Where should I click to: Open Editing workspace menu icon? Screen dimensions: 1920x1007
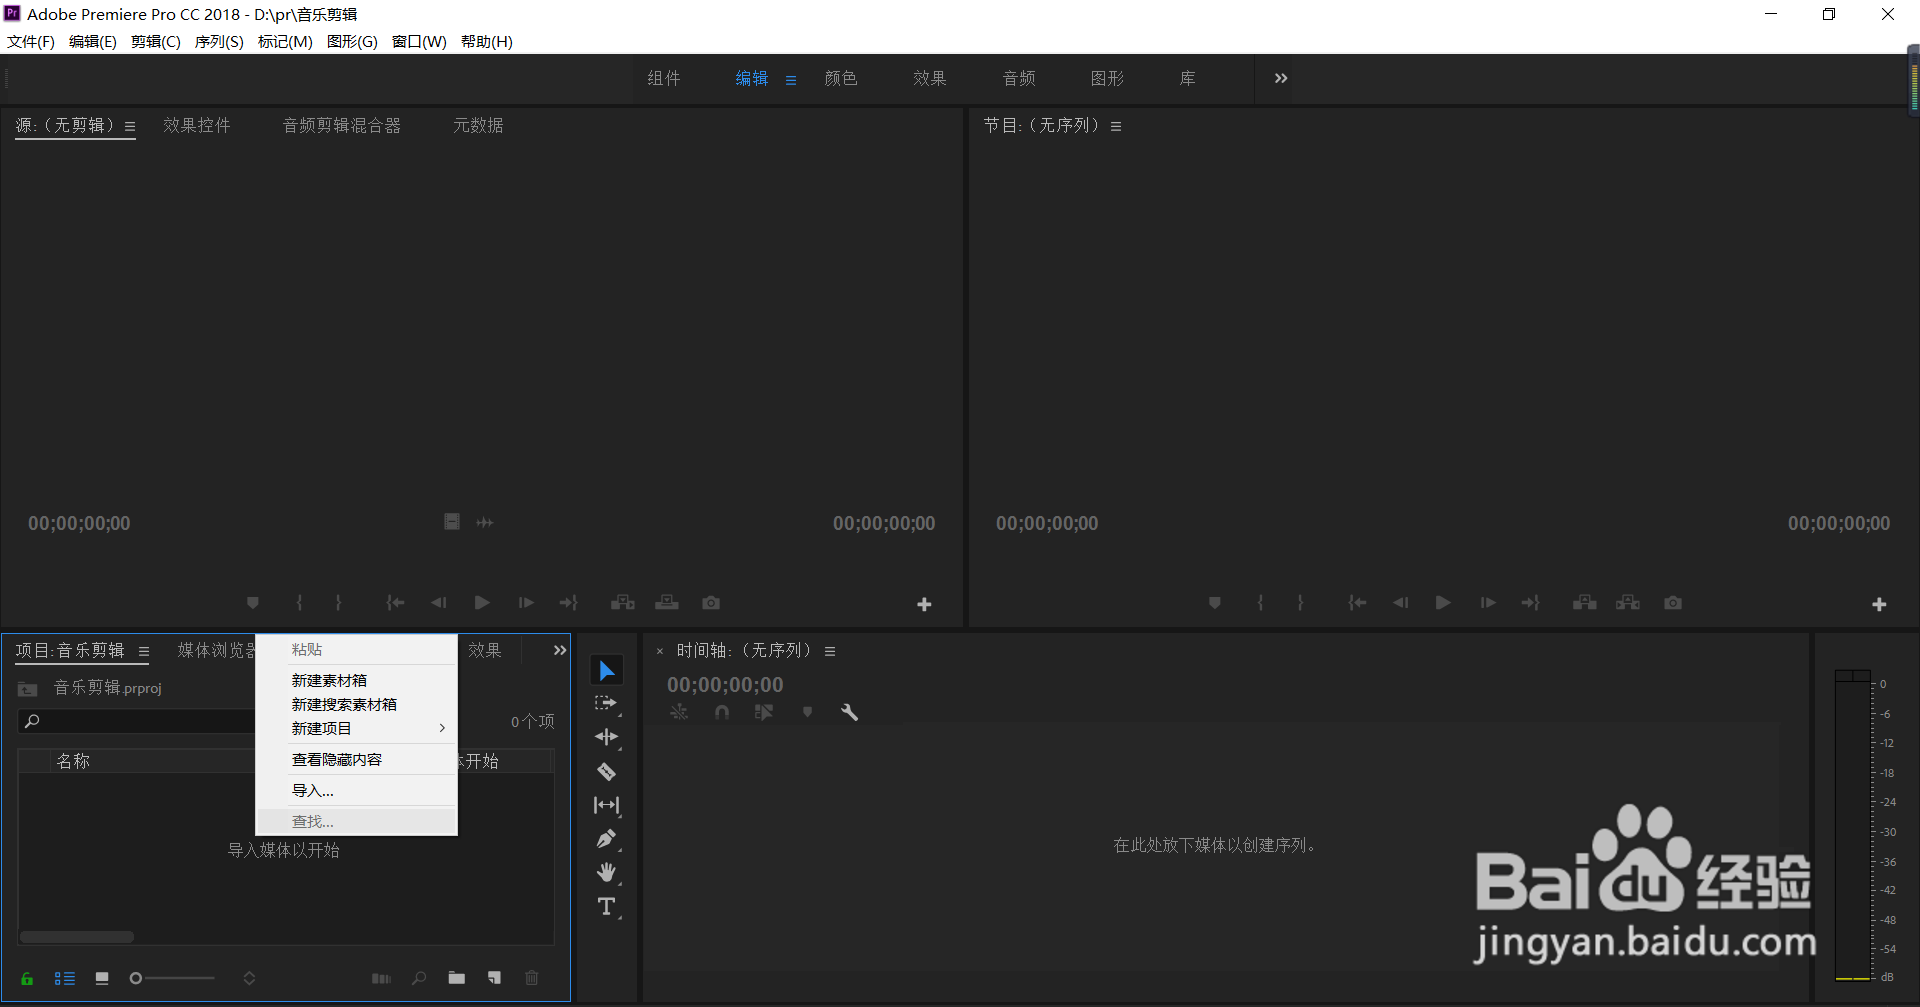pos(791,80)
